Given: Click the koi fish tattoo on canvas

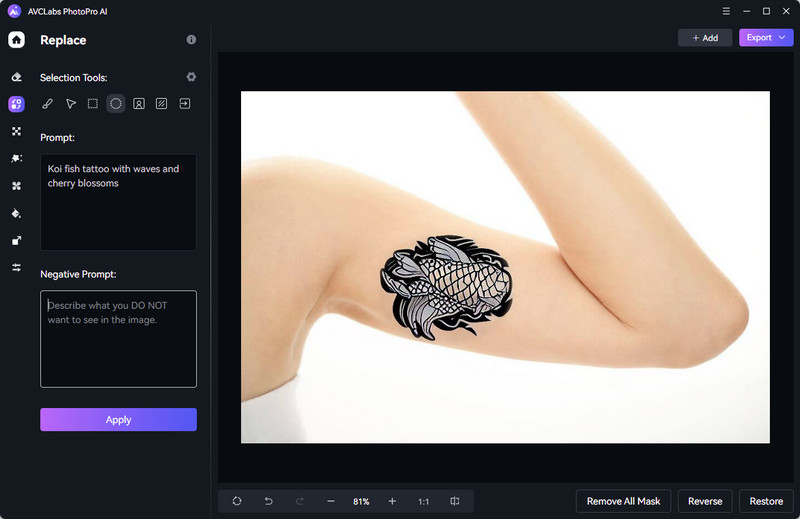Looking at the screenshot, I should (x=446, y=287).
